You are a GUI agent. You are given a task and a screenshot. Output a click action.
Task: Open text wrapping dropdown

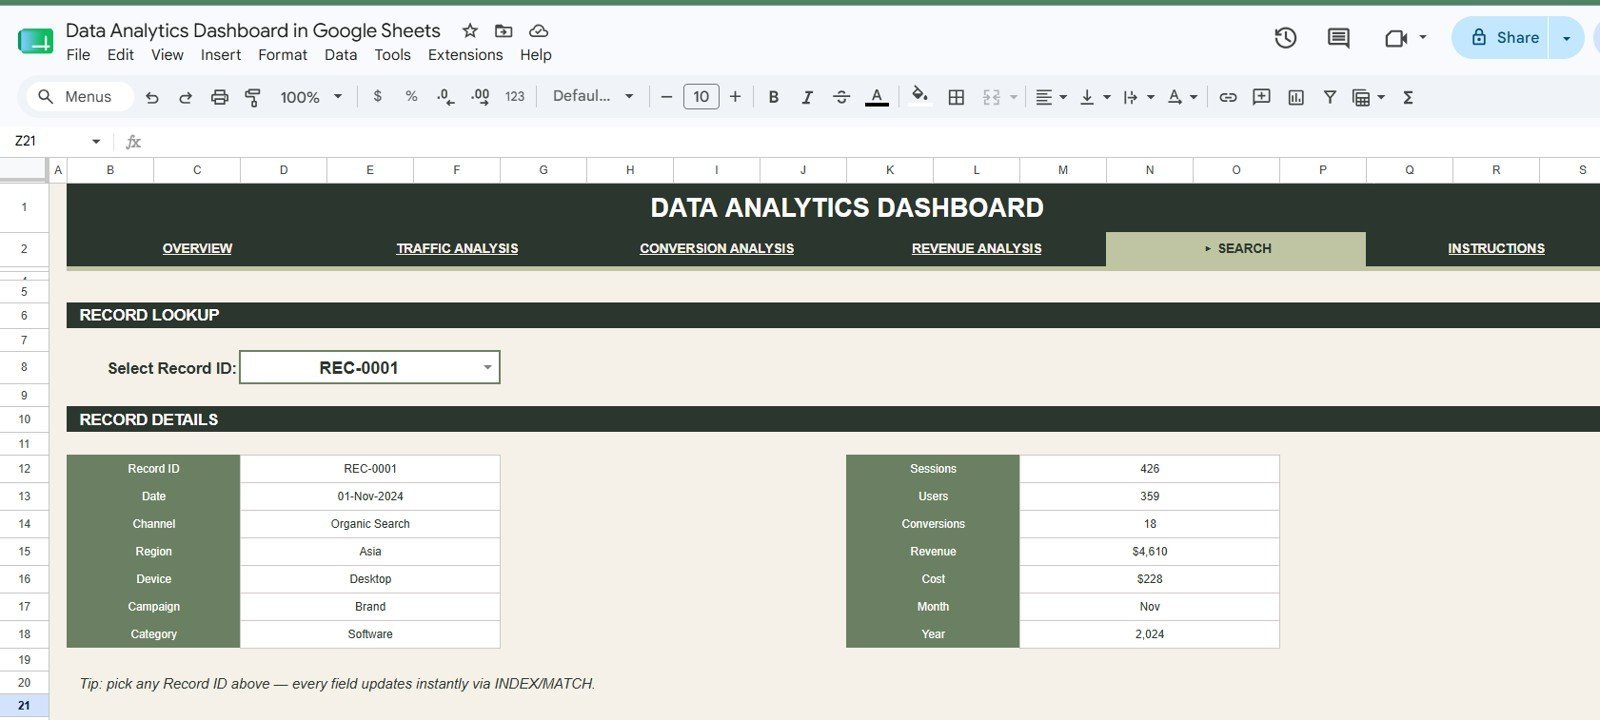pos(1139,97)
